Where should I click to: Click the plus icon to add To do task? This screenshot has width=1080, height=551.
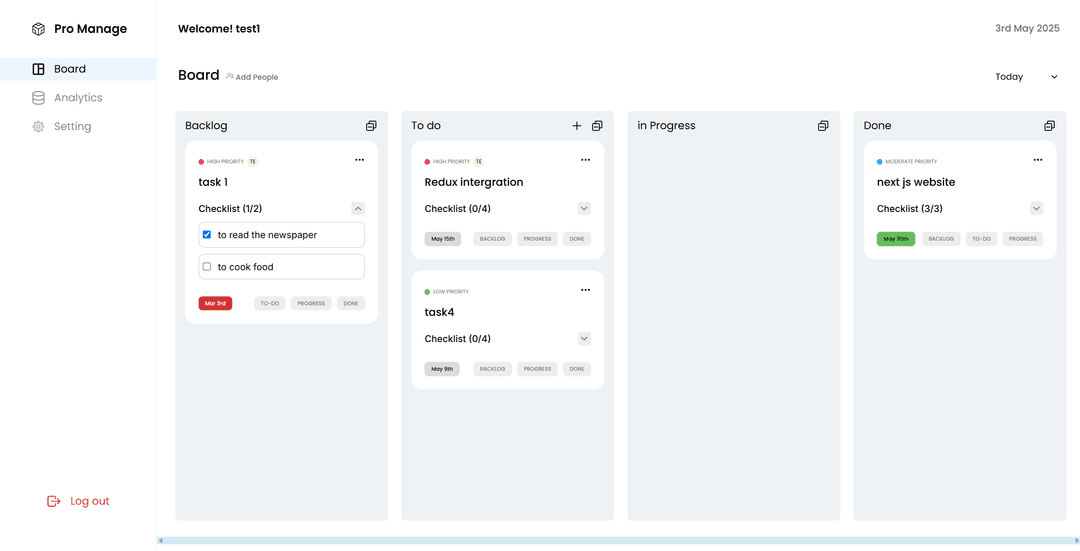click(576, 126)
